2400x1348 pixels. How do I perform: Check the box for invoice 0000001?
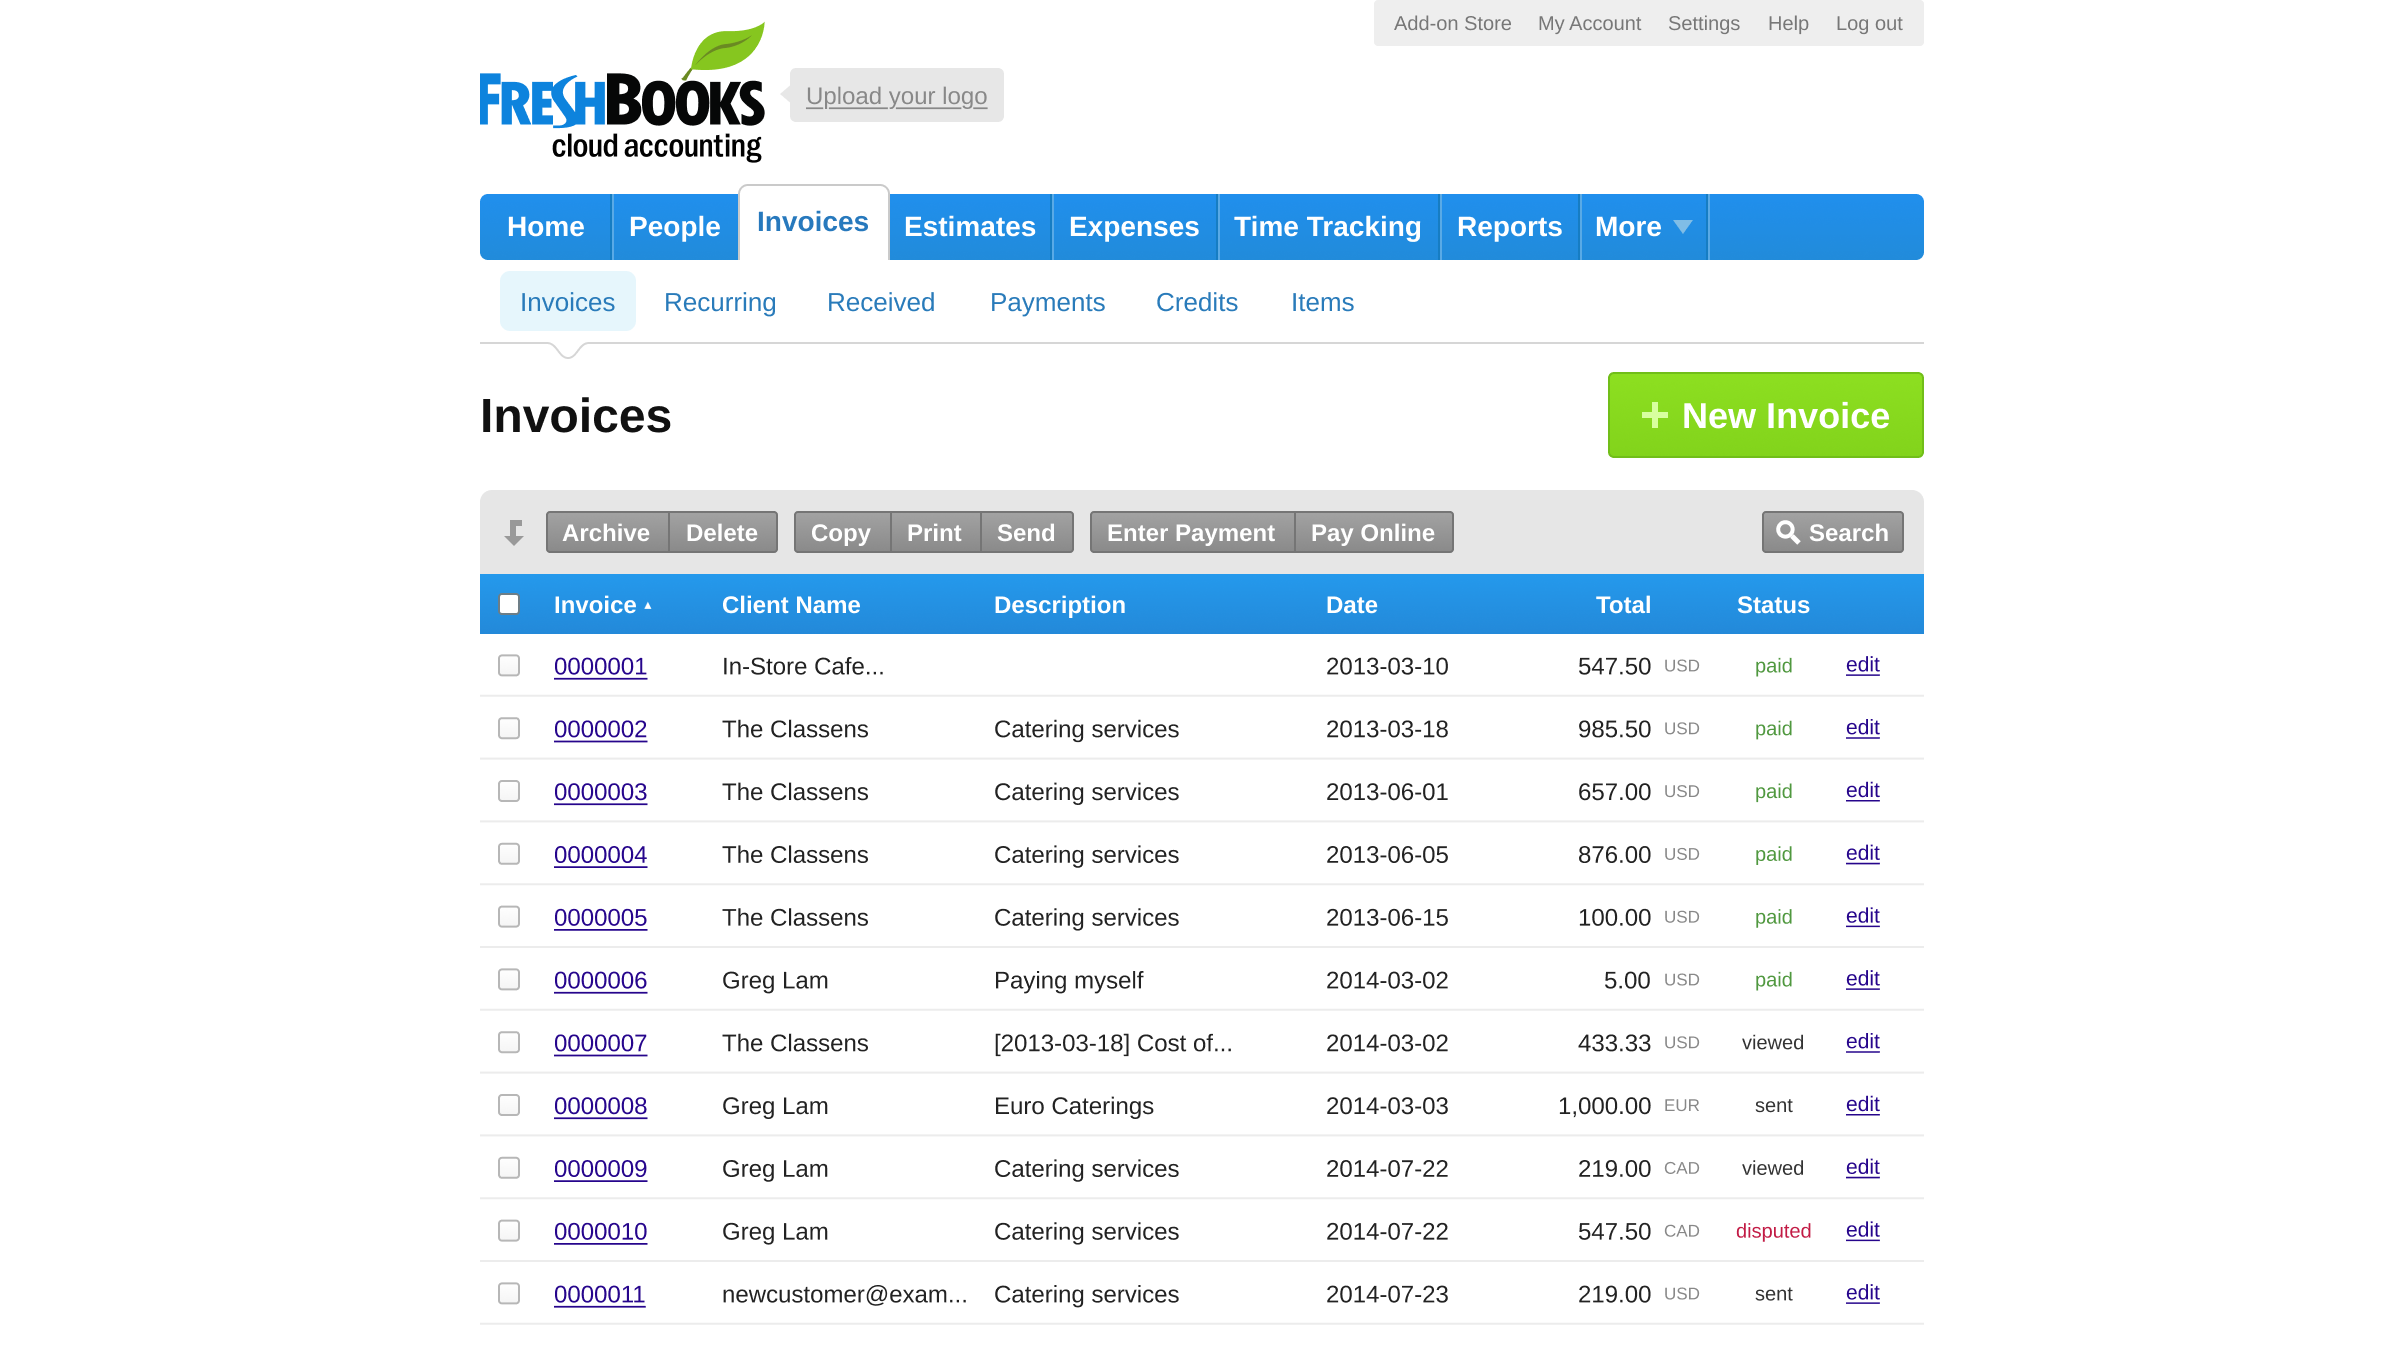(x=509, y=666)
